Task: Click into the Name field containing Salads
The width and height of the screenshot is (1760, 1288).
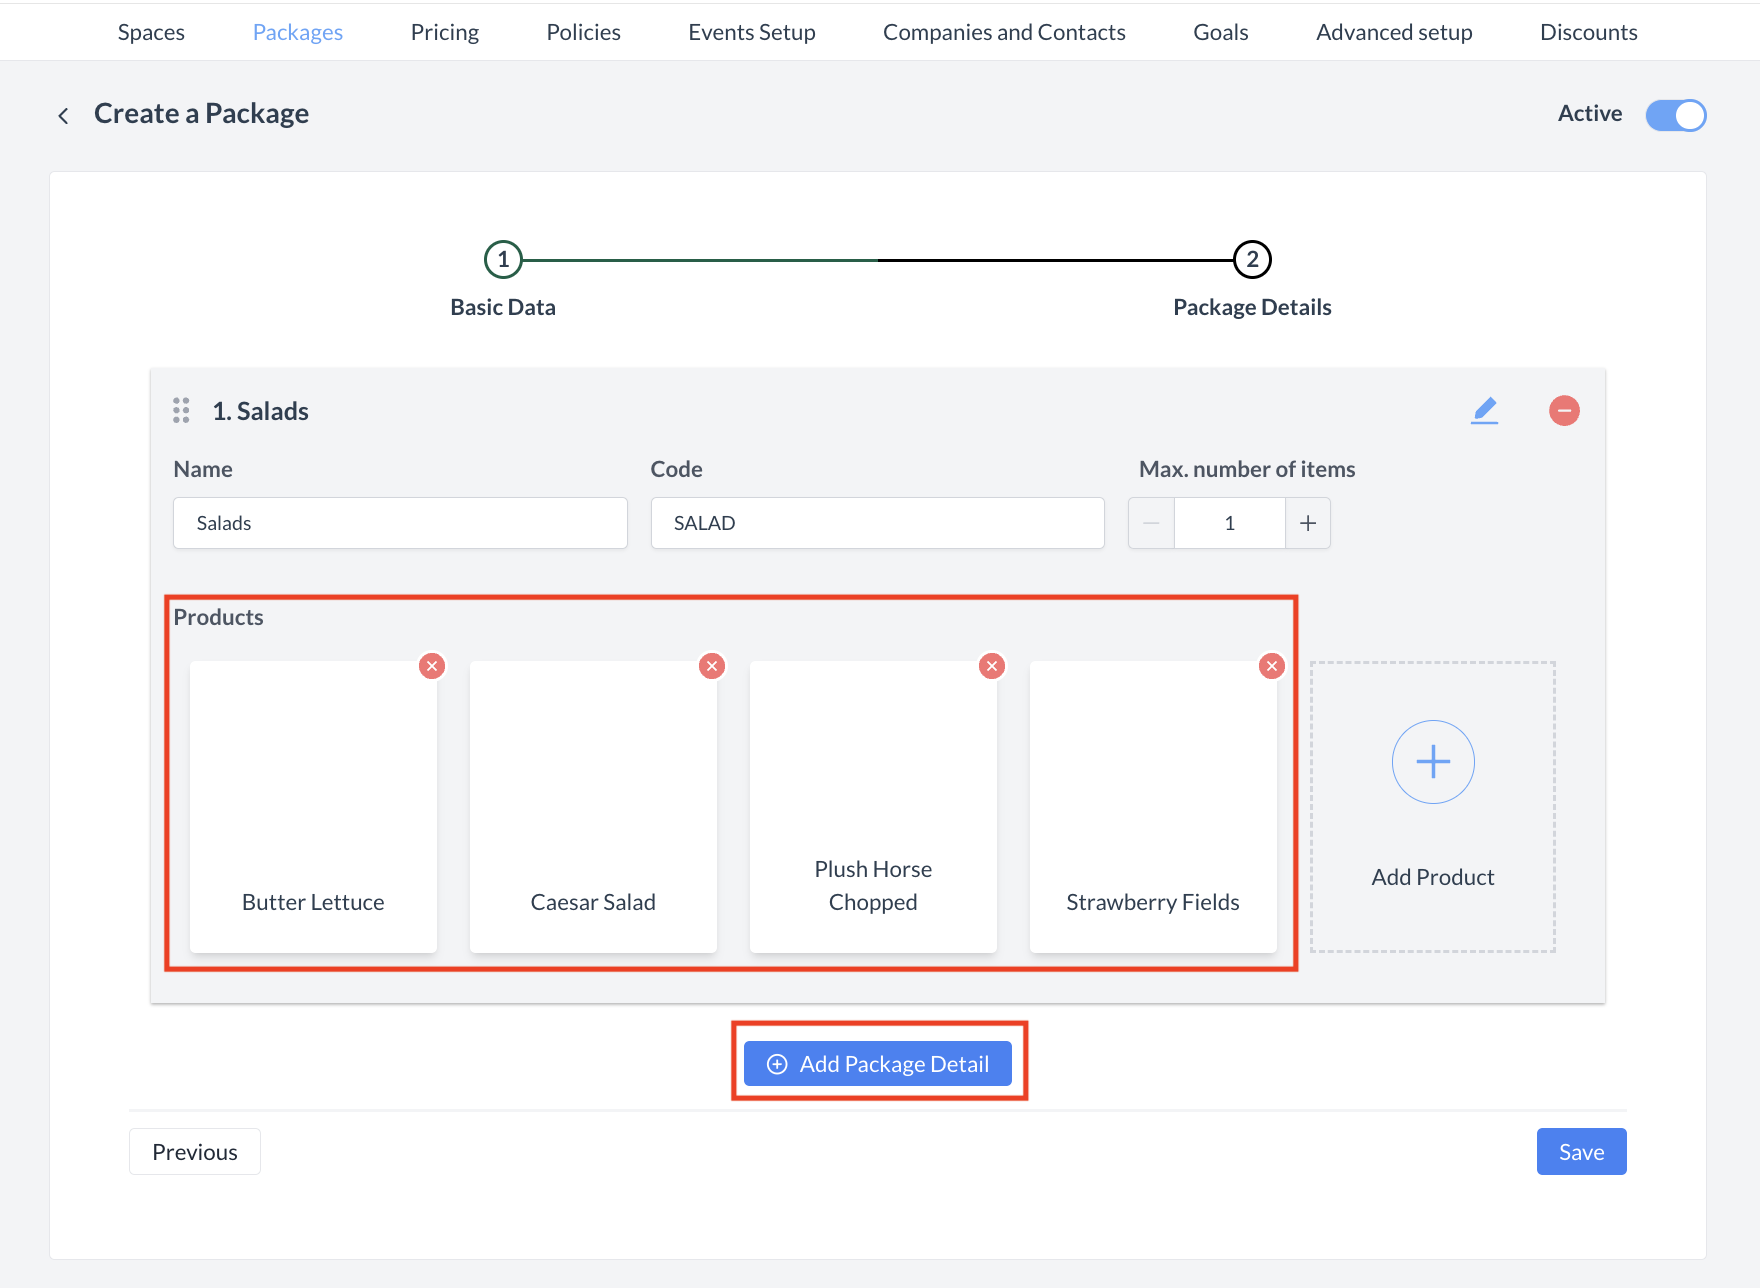Action: 400,523
